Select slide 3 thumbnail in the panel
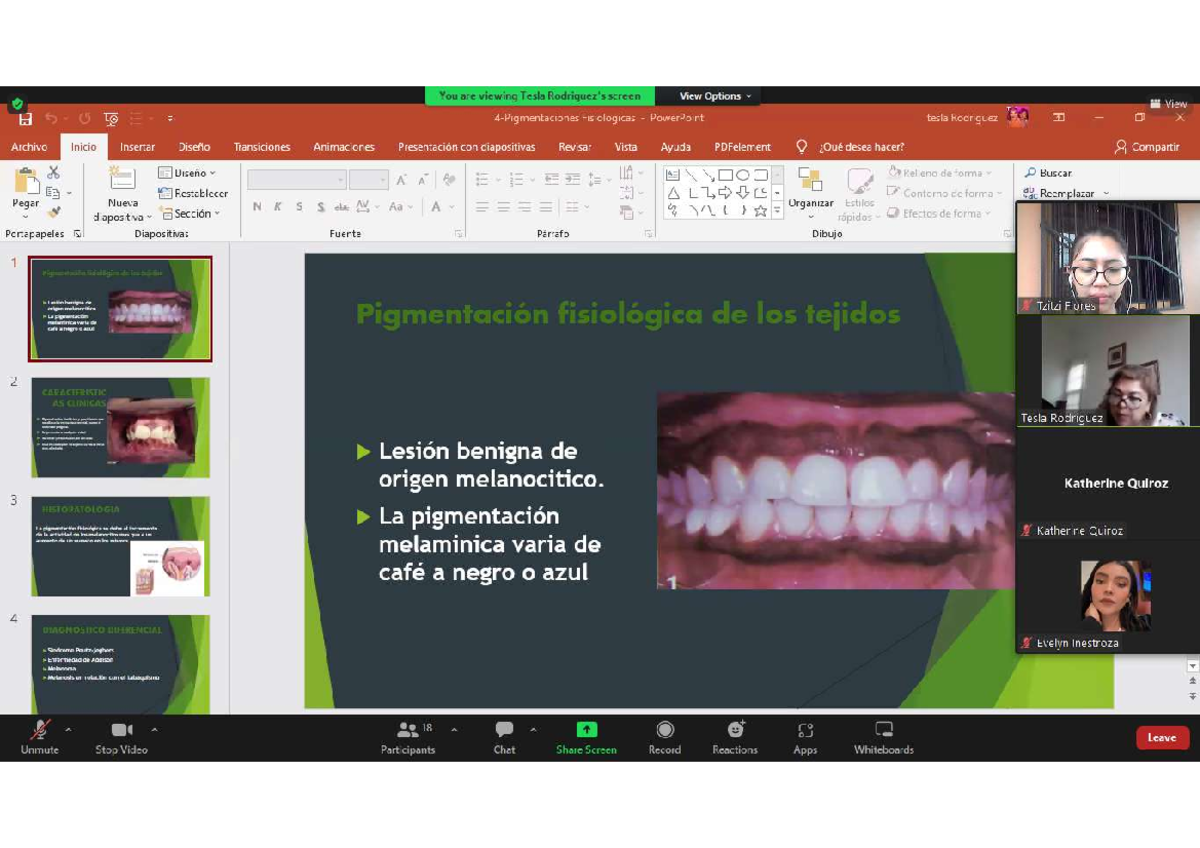Viewport: 1200px width, 848px height. point(120,545)
